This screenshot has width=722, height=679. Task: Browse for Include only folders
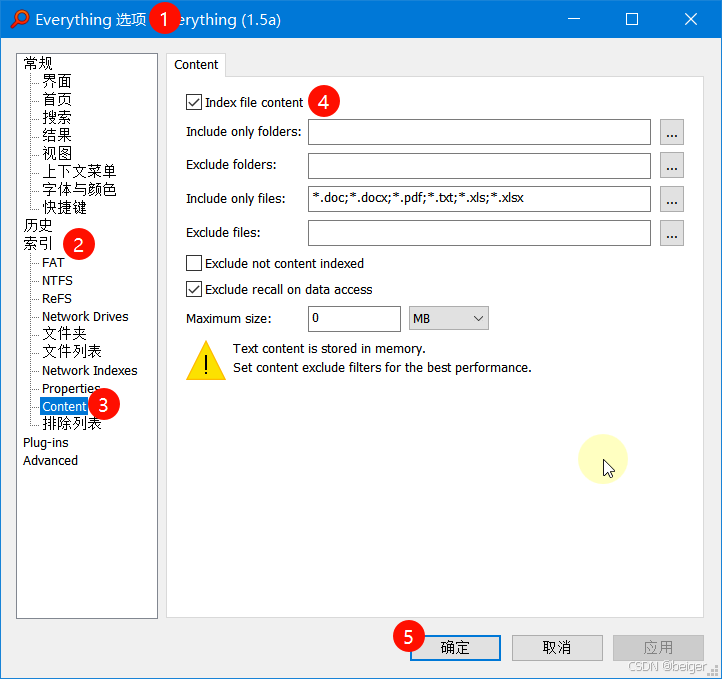(671, 132)
